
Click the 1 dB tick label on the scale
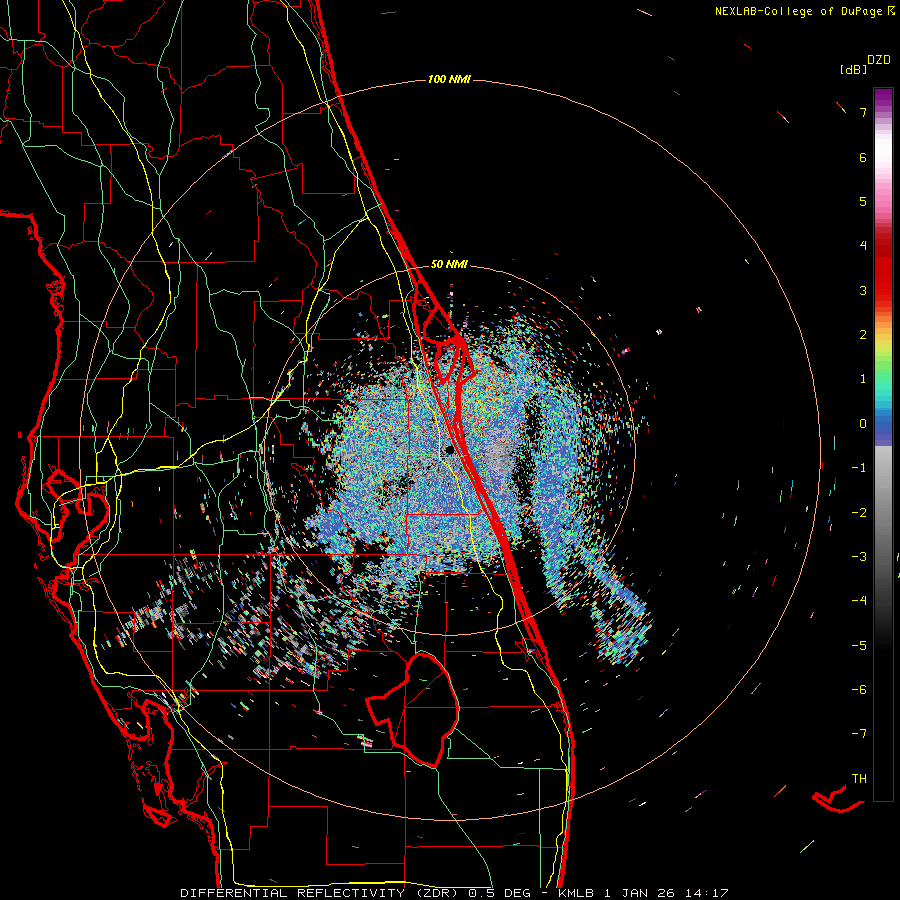(x=863, y=379)
